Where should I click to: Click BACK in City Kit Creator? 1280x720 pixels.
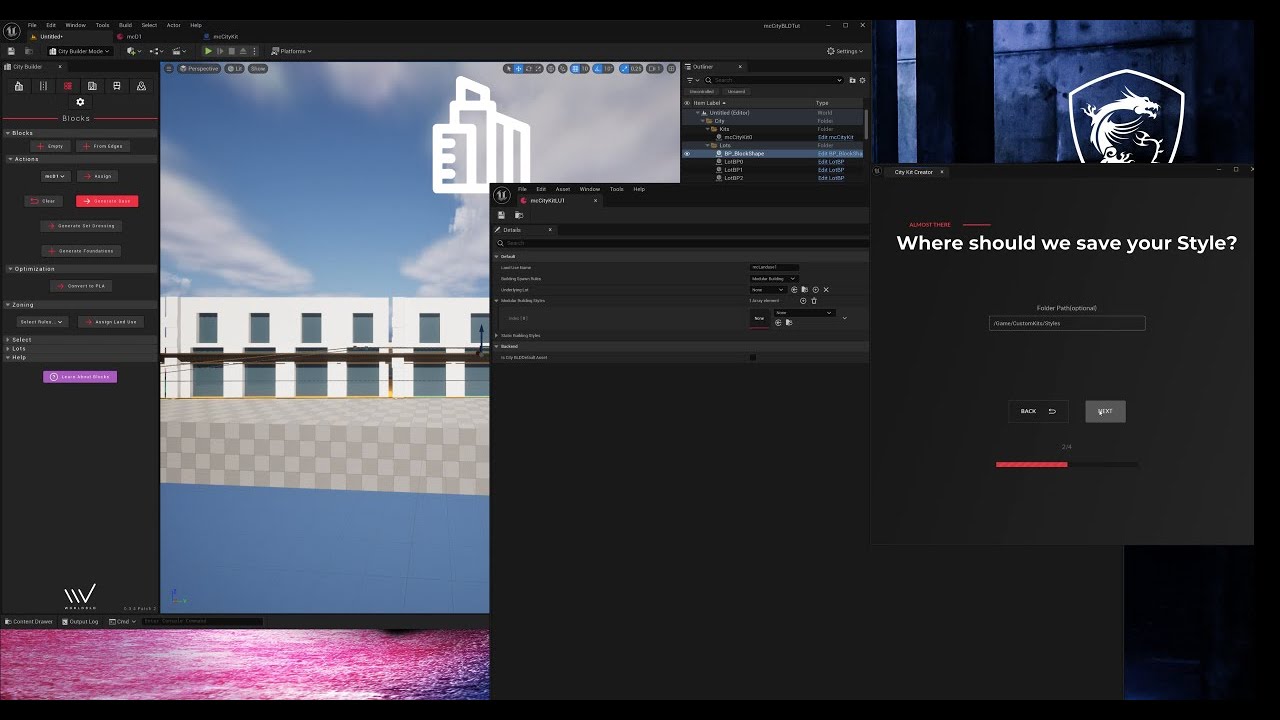pos(1038,411)
